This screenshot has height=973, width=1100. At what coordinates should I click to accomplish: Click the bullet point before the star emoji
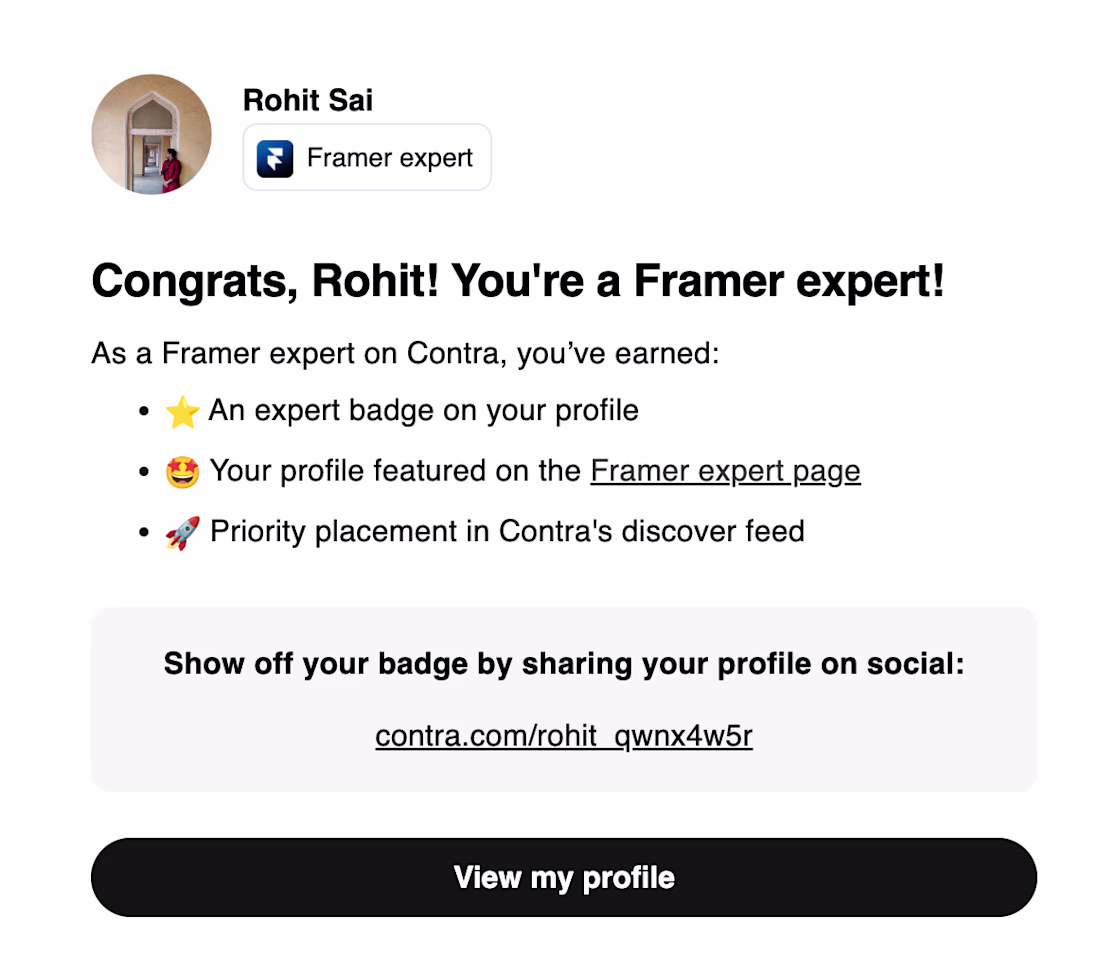pyautogui.click(x=146, y=412)
